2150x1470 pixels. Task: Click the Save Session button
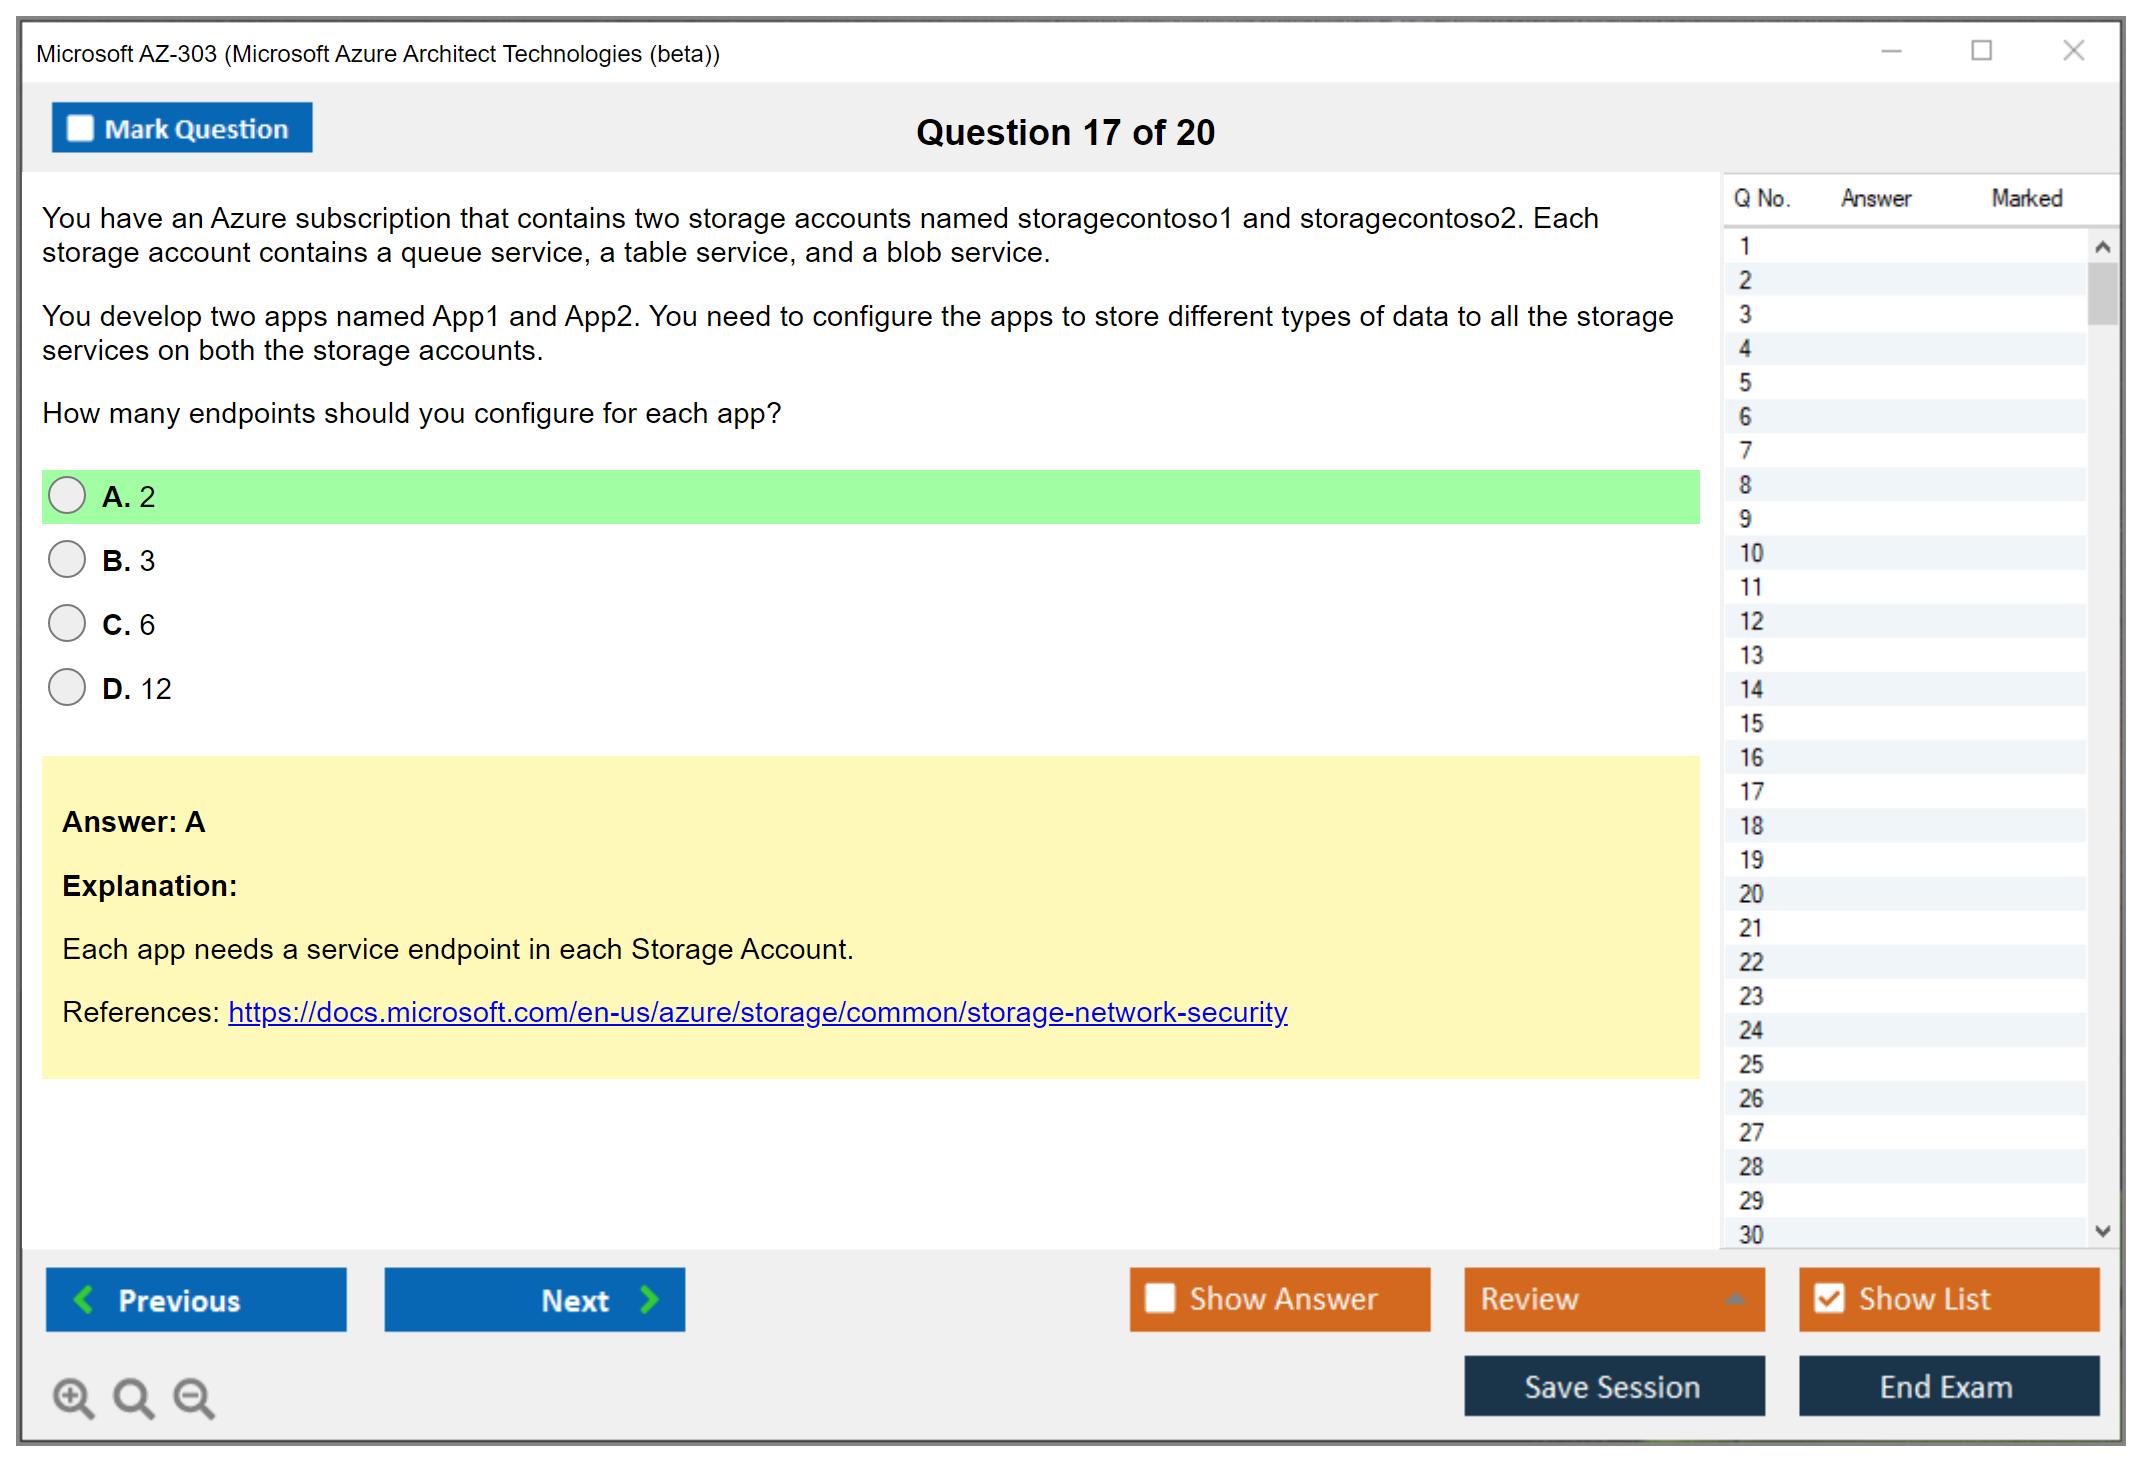click(x=1613, y=1387)
